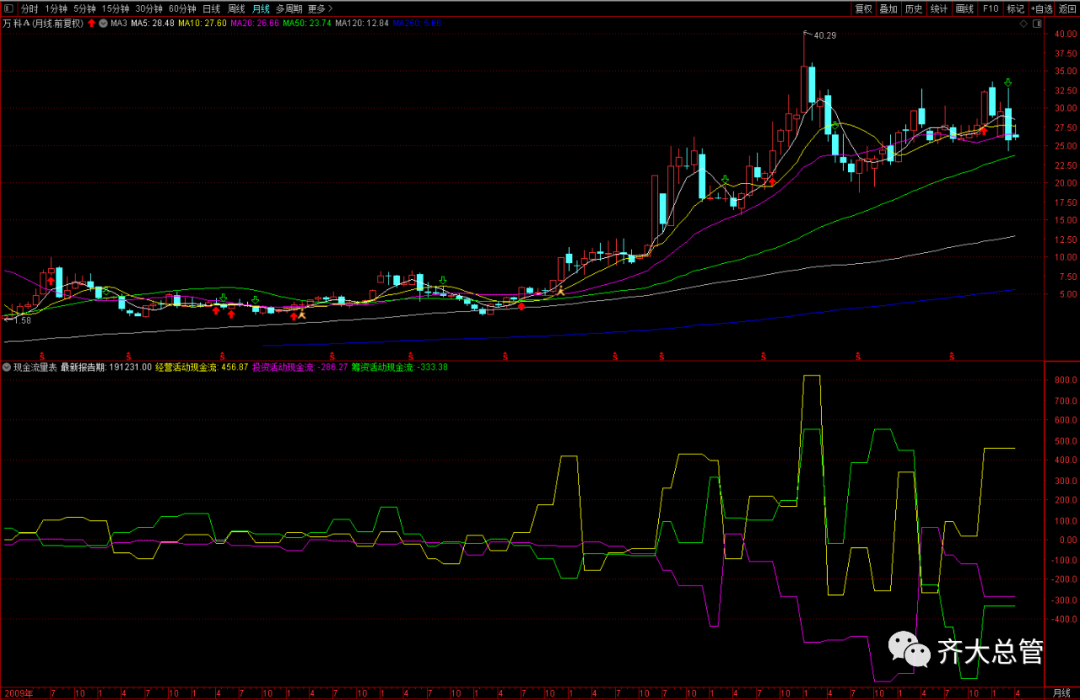The width and height of the screenshot is (1080, 700).
Task: Expand the 更多 periods menu
Action: pos(320,8)
